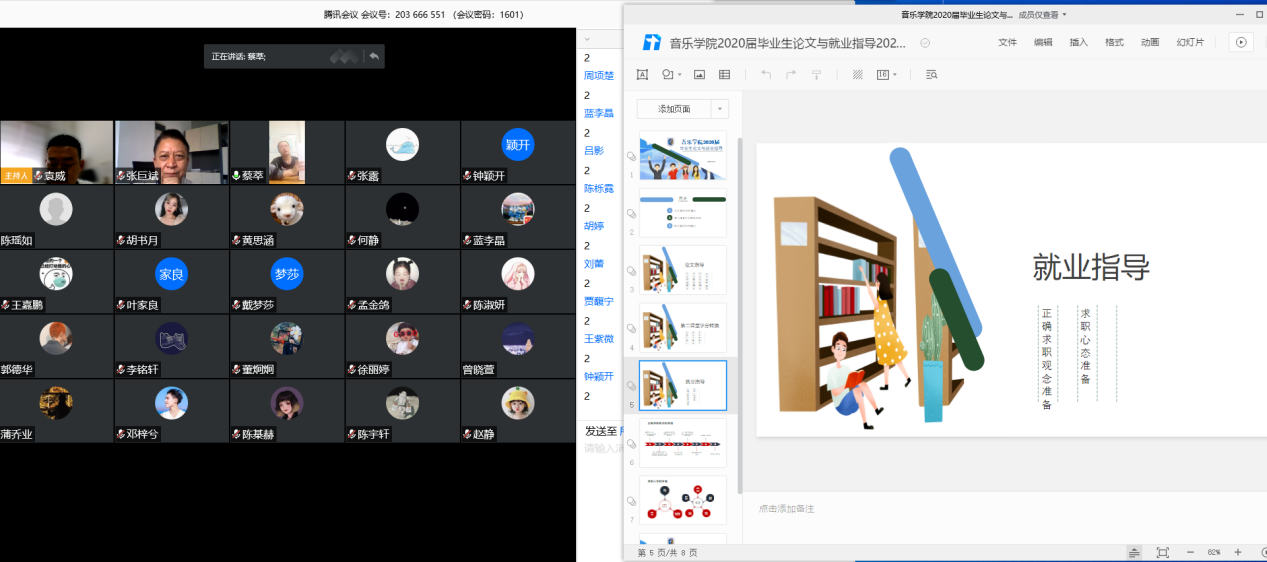Click the fit slide to window icon
Screen dimensions: 1267x562
pyautogui.click(x=1162, y=552)
